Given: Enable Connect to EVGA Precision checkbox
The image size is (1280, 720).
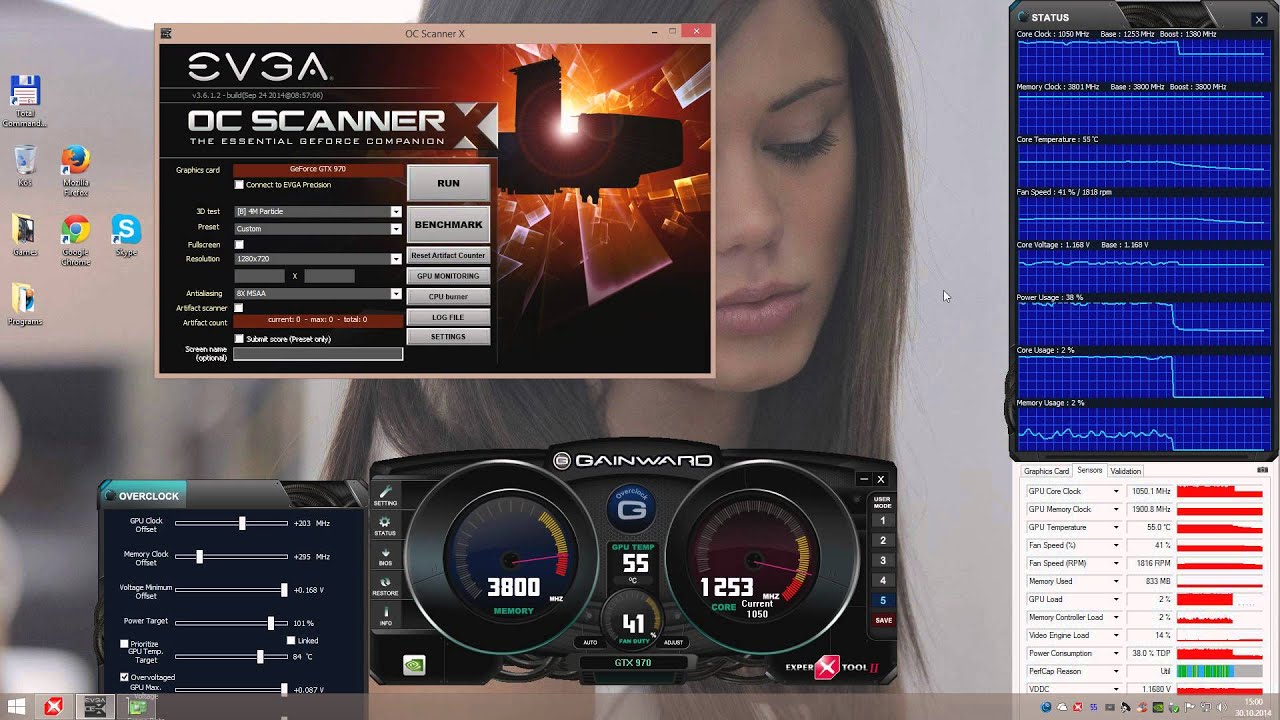Looking at the screenshot, I should 239,185.
